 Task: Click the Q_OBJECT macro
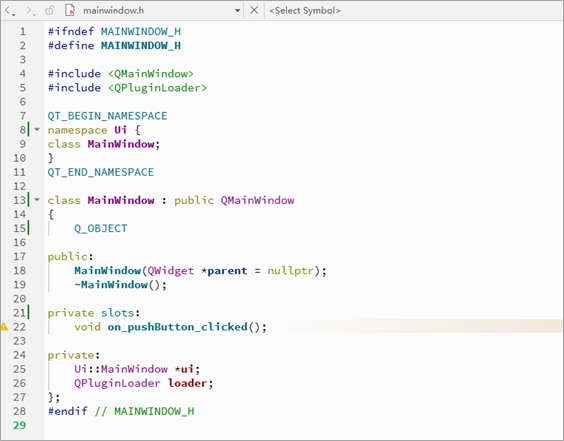(x=101, y=228)
